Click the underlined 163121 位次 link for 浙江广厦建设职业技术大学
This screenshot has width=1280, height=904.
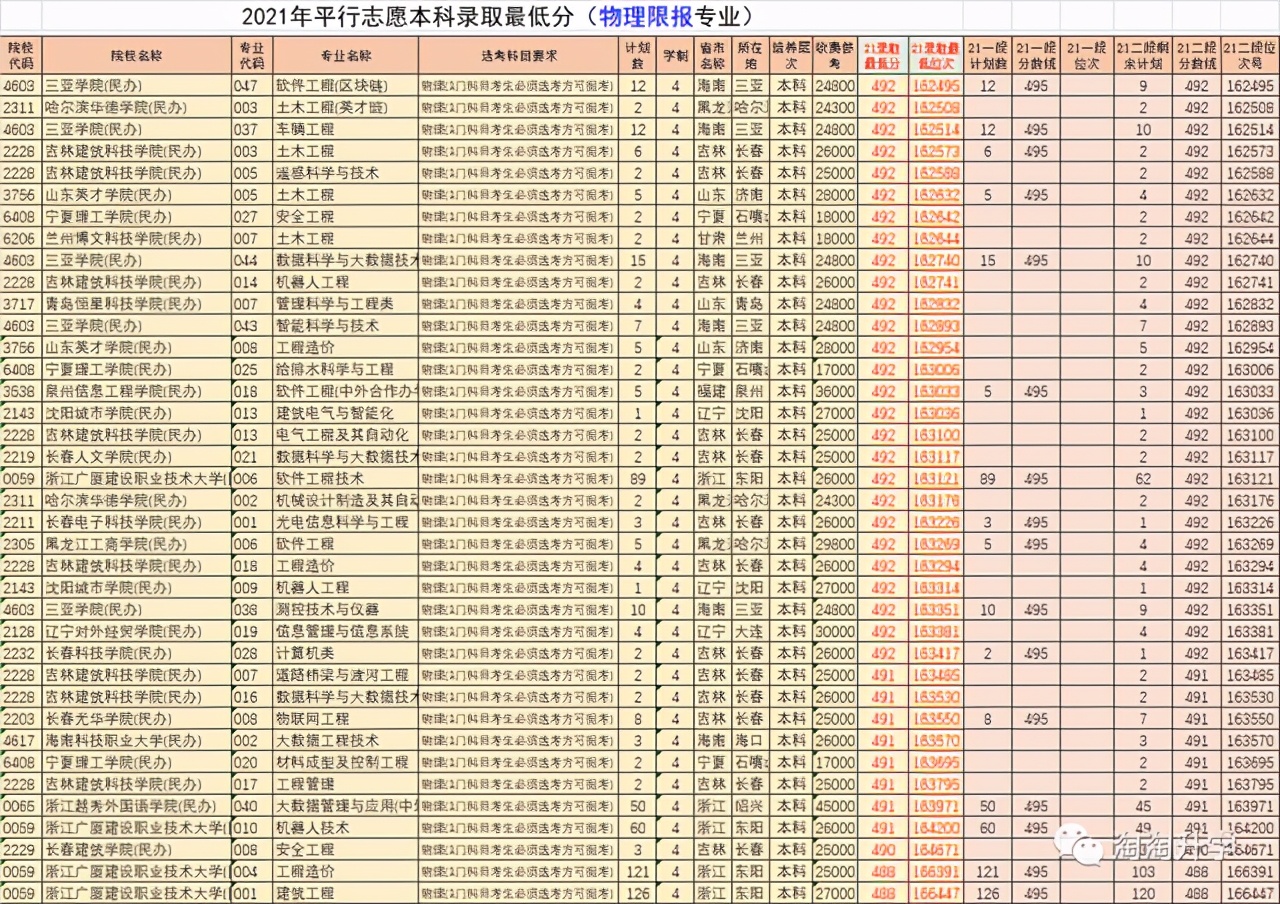(934, 478)
